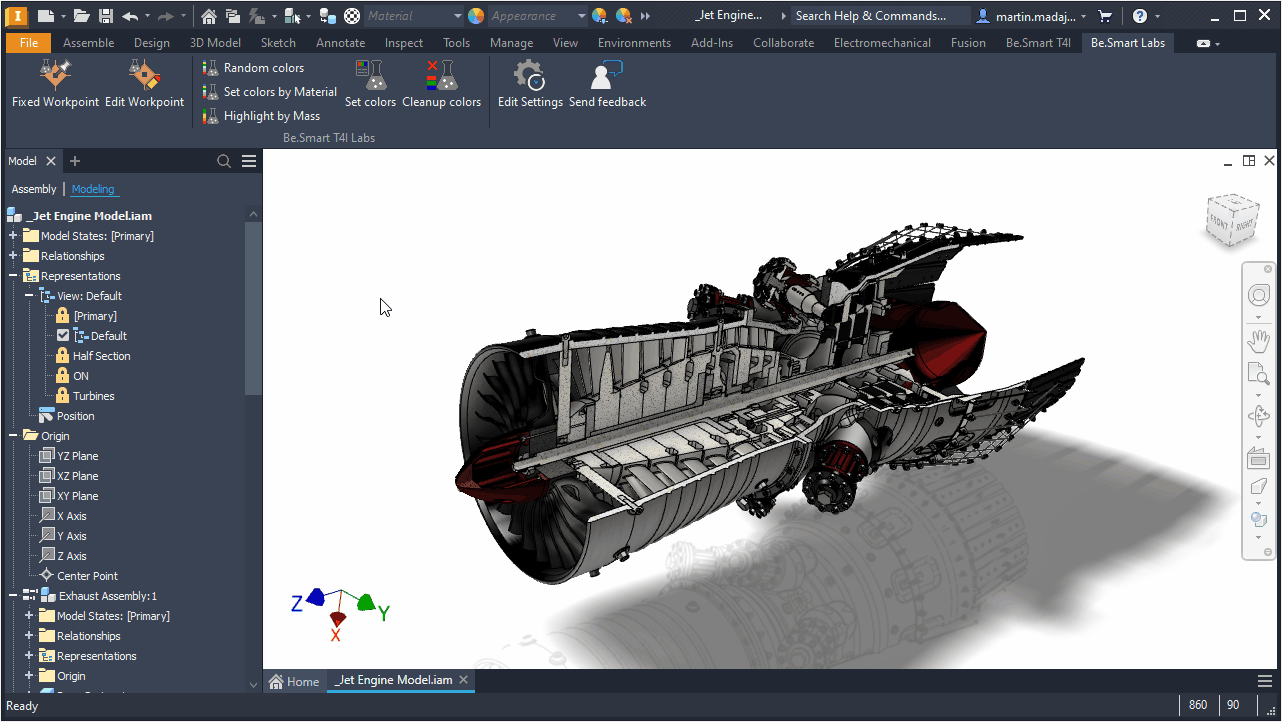Click the ViewCube in the viewport
The image size is (1282, 722).
(x=1230, y=221)
